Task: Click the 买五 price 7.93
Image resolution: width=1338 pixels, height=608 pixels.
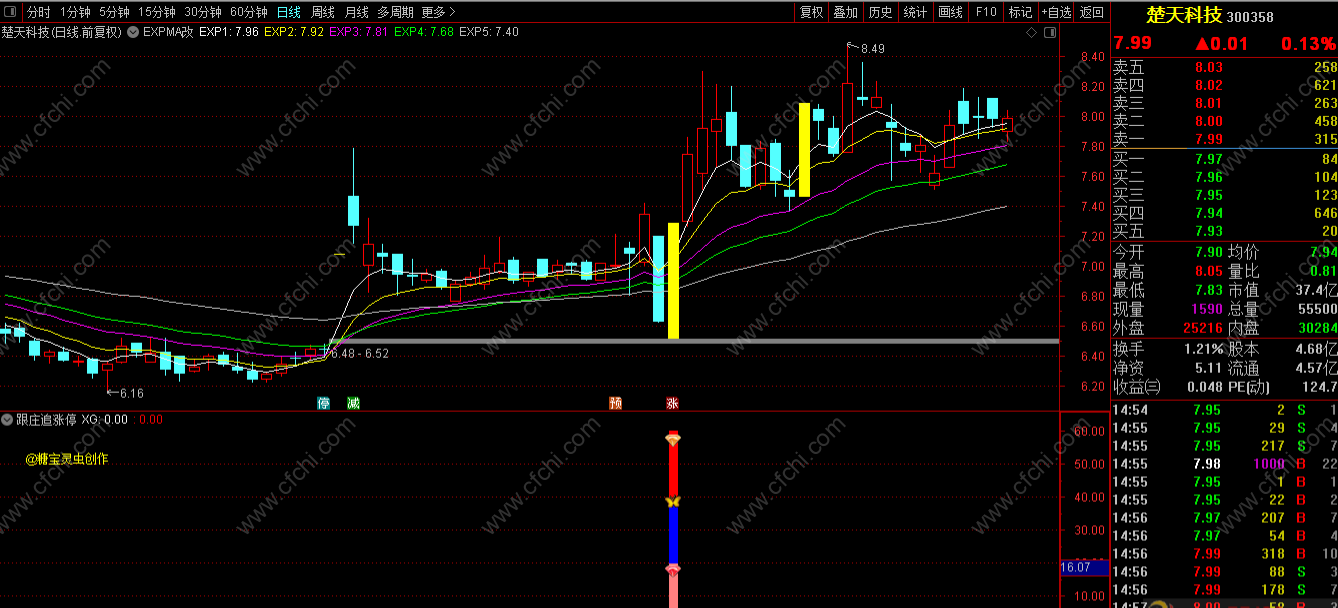Action: 1208,231
